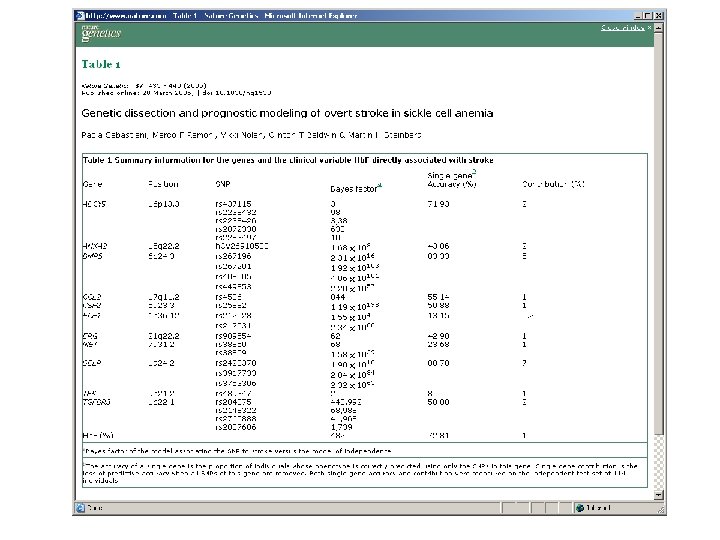The width and height of the screenshot is (720, 540).
Task: Click the Gene column header
Action: [92, 184]
